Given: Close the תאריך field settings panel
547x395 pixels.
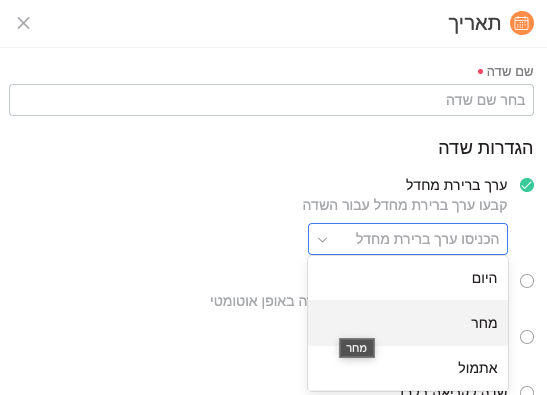Looking at the screenshot, I should click(x=23, y=23).
